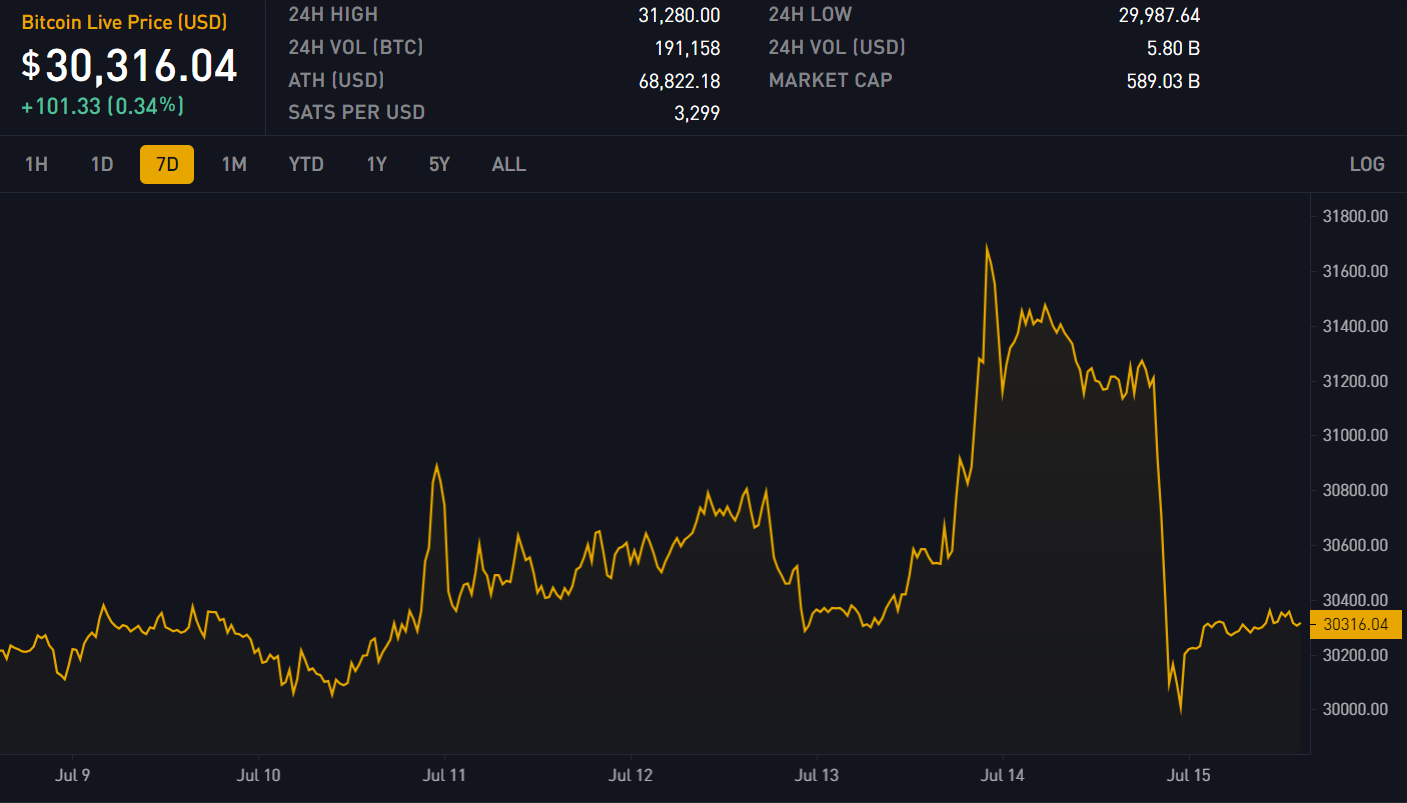Click the Bitcoin Live Price (USD) title
Viewport: 1407px width, 803px height.
[125, 22]
